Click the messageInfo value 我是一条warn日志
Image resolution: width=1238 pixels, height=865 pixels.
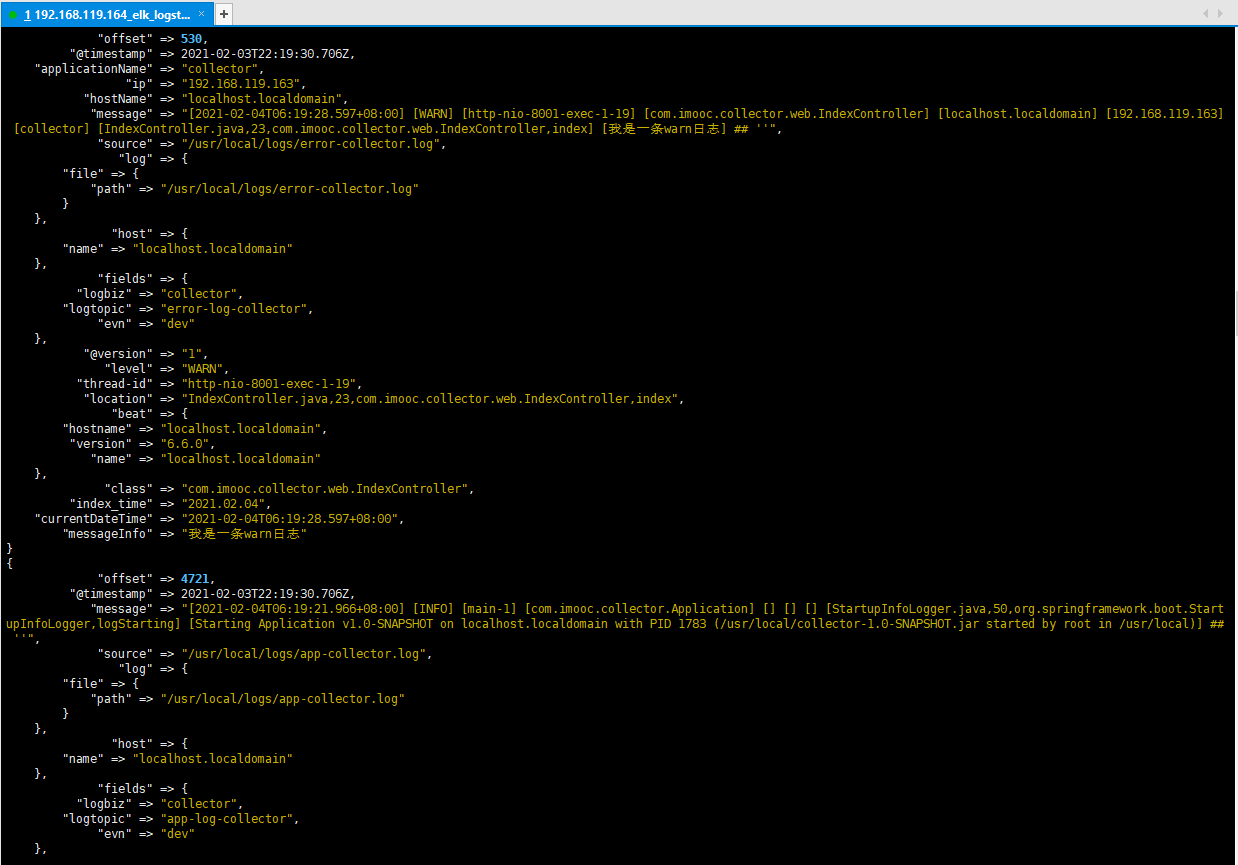(x=244, y=534)
